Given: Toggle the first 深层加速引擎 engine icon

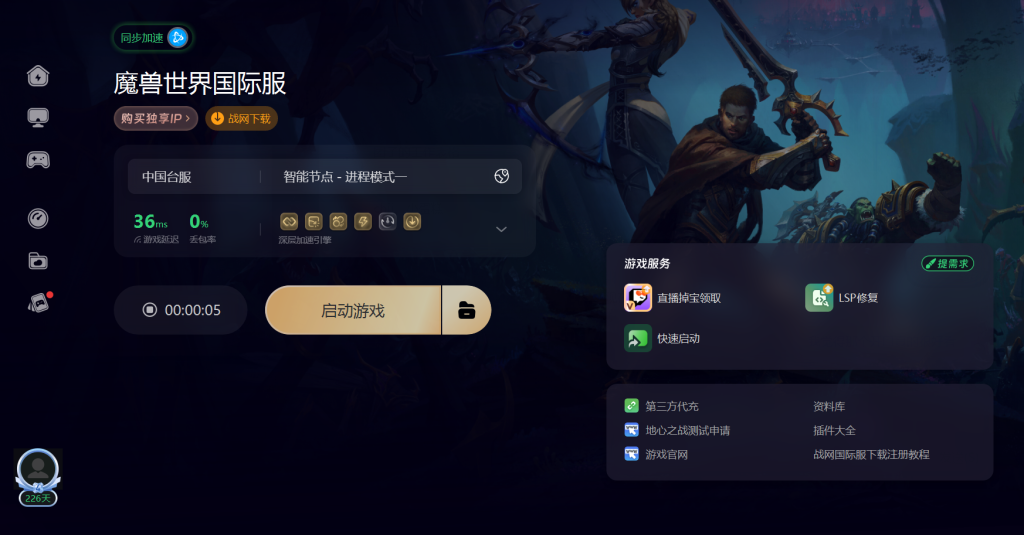Looking at the screenshot, I should click(x=289, y=221).
